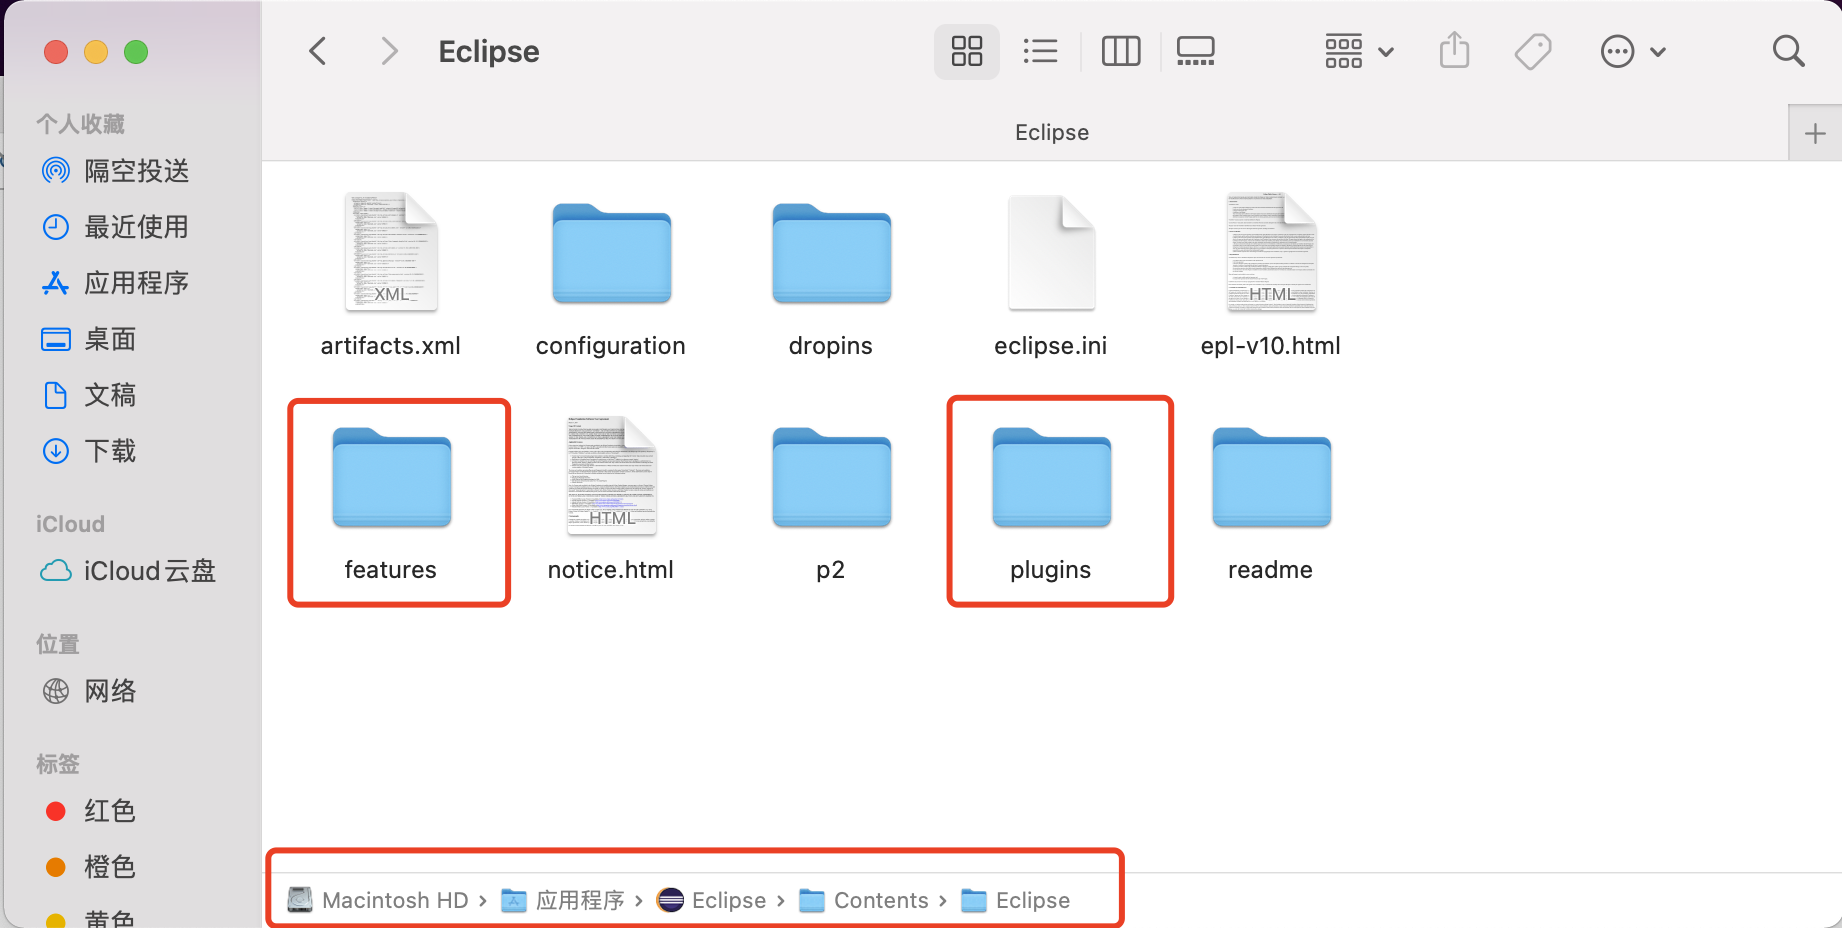Screen dimensions: 1842x928
Task: Click the 个人收藏 sidebar heading
Action: tap(80, 124)
